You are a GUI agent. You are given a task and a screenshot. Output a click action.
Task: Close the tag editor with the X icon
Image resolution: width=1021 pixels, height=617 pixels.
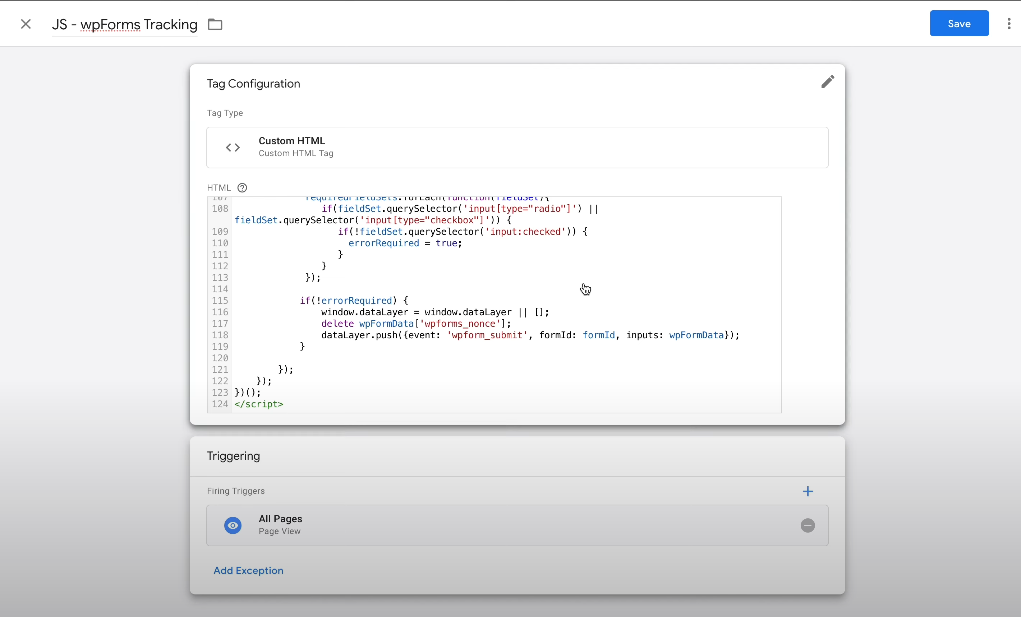pos(25,24)
